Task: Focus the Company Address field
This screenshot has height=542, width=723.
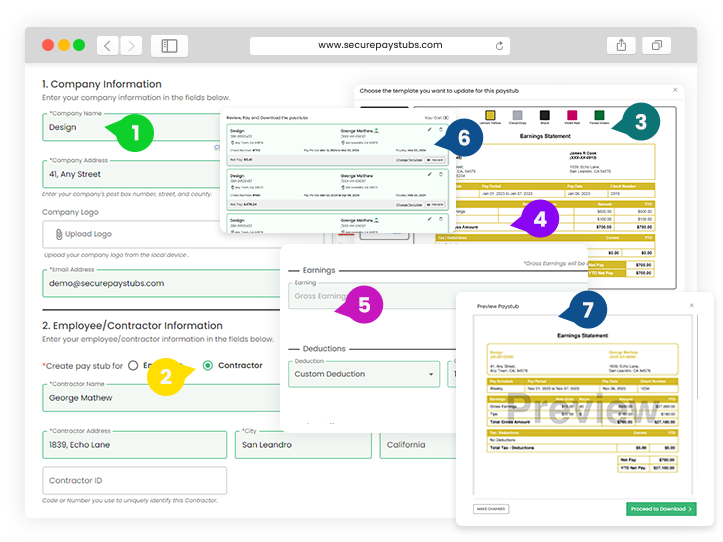Action: 131,174
